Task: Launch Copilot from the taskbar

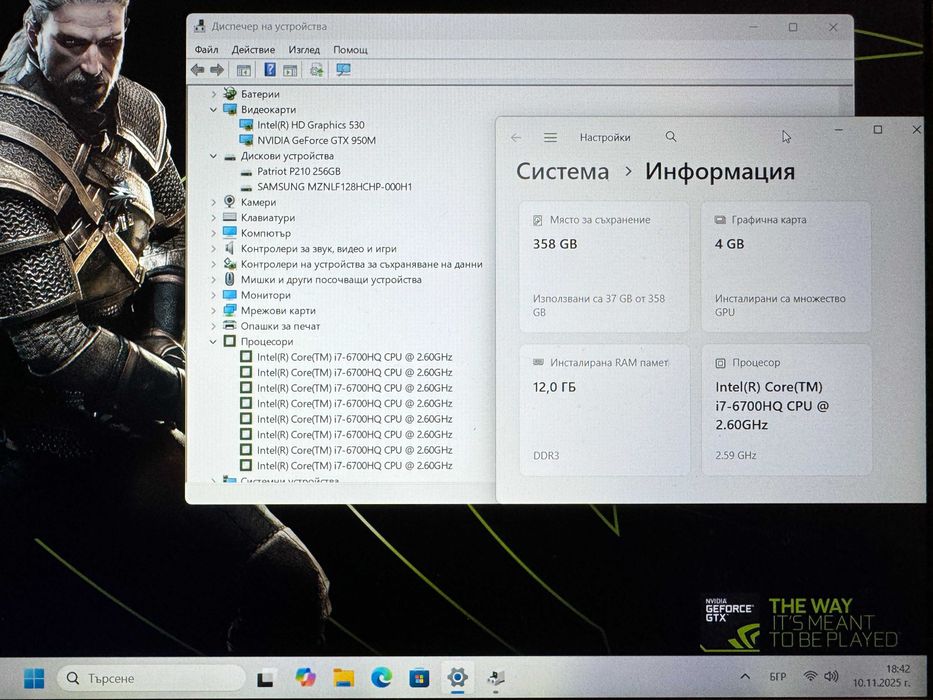Action: (305, 677)
